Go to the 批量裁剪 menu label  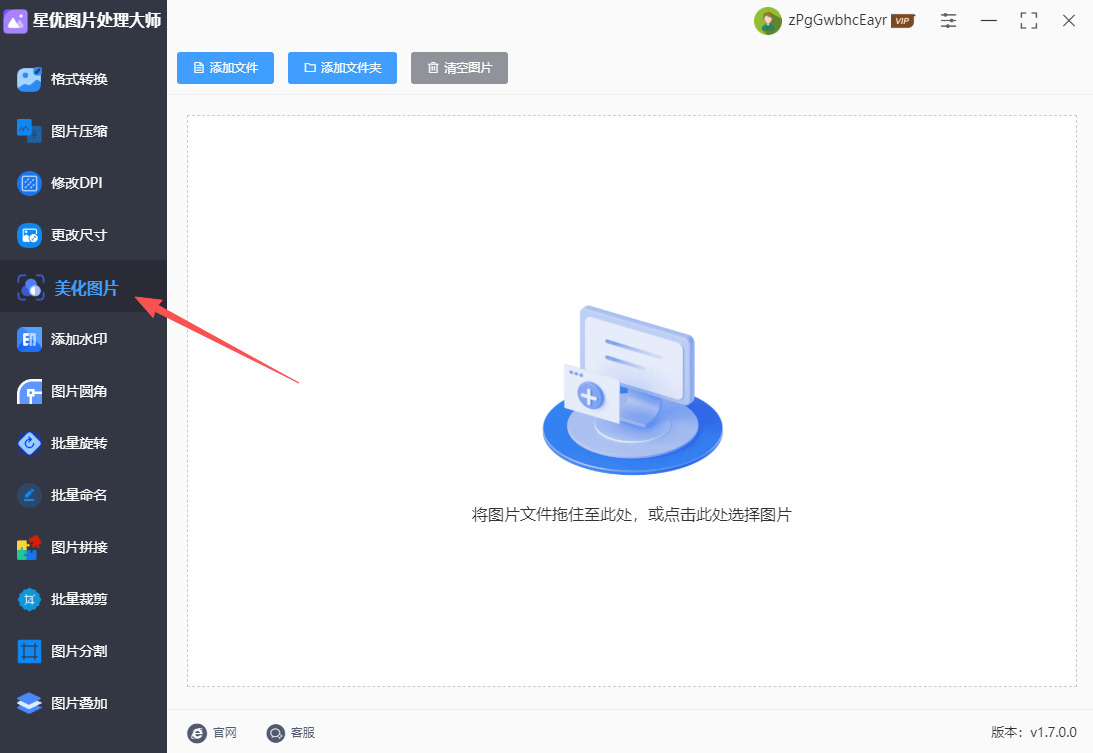pyautogui.click(x=79, y=600)
